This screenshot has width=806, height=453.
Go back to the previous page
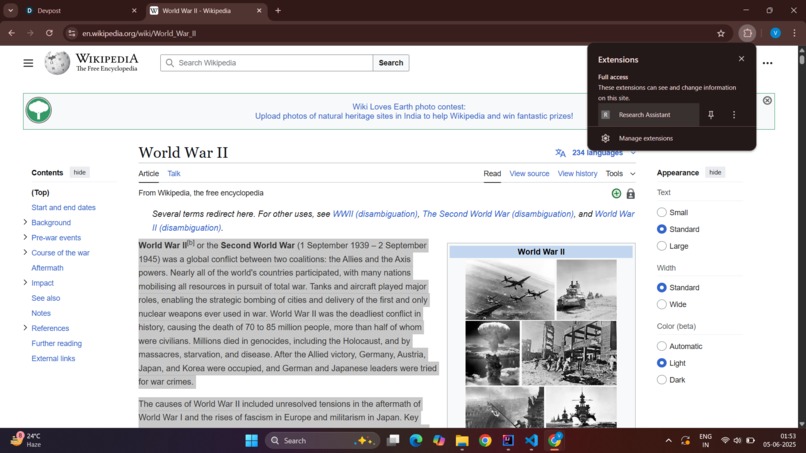11,33
